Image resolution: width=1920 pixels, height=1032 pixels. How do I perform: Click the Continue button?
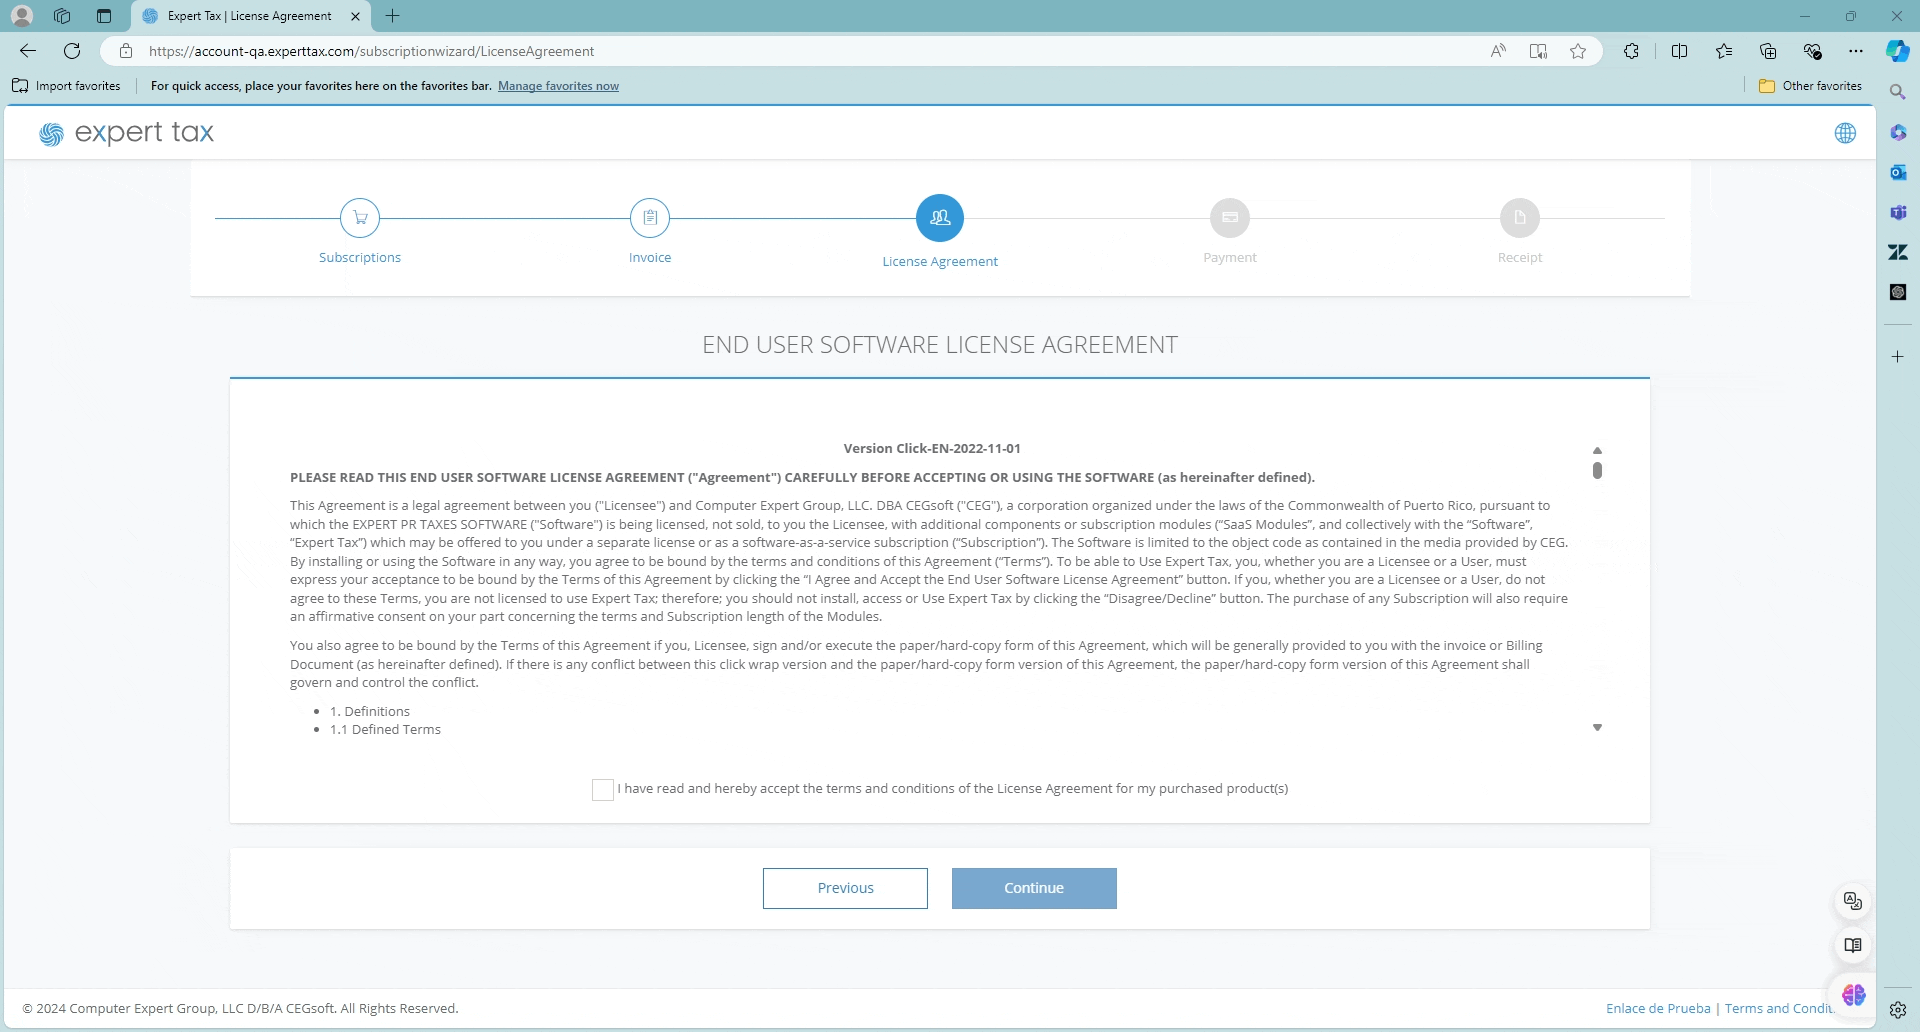point(1034,888)
